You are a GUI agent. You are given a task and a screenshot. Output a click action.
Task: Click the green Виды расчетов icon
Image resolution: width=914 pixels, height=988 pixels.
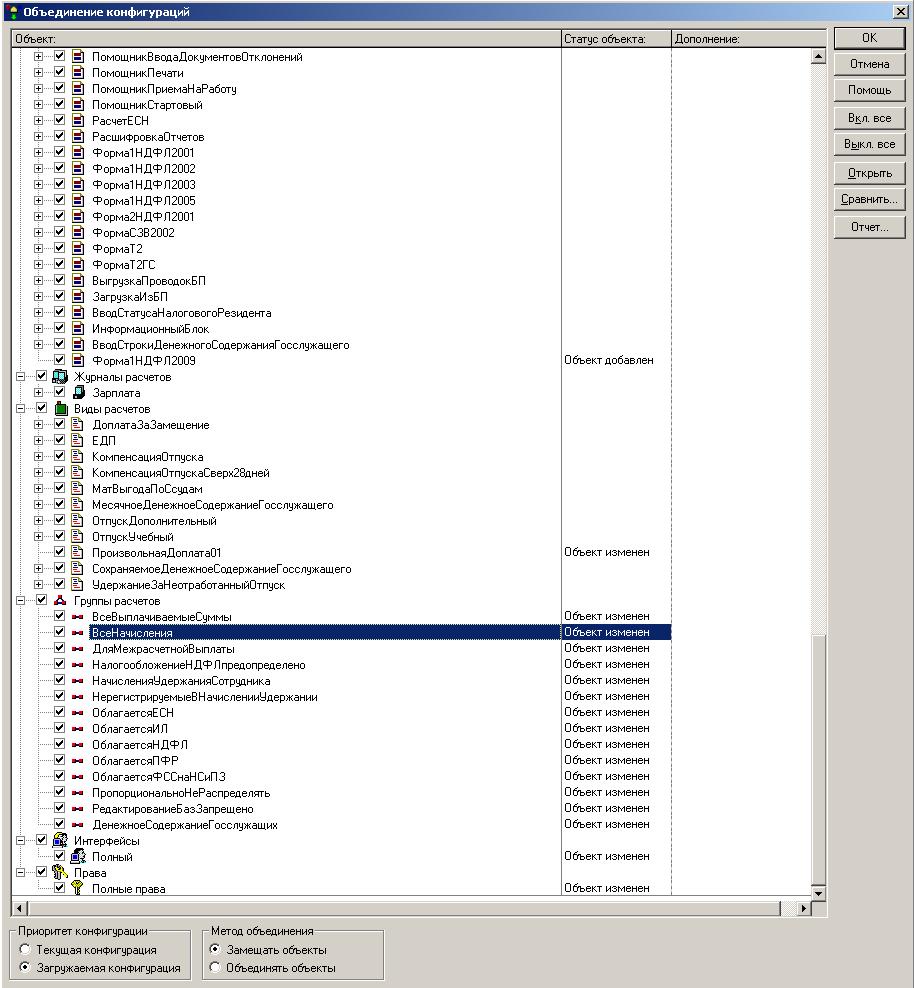click(x=60, y=409)
